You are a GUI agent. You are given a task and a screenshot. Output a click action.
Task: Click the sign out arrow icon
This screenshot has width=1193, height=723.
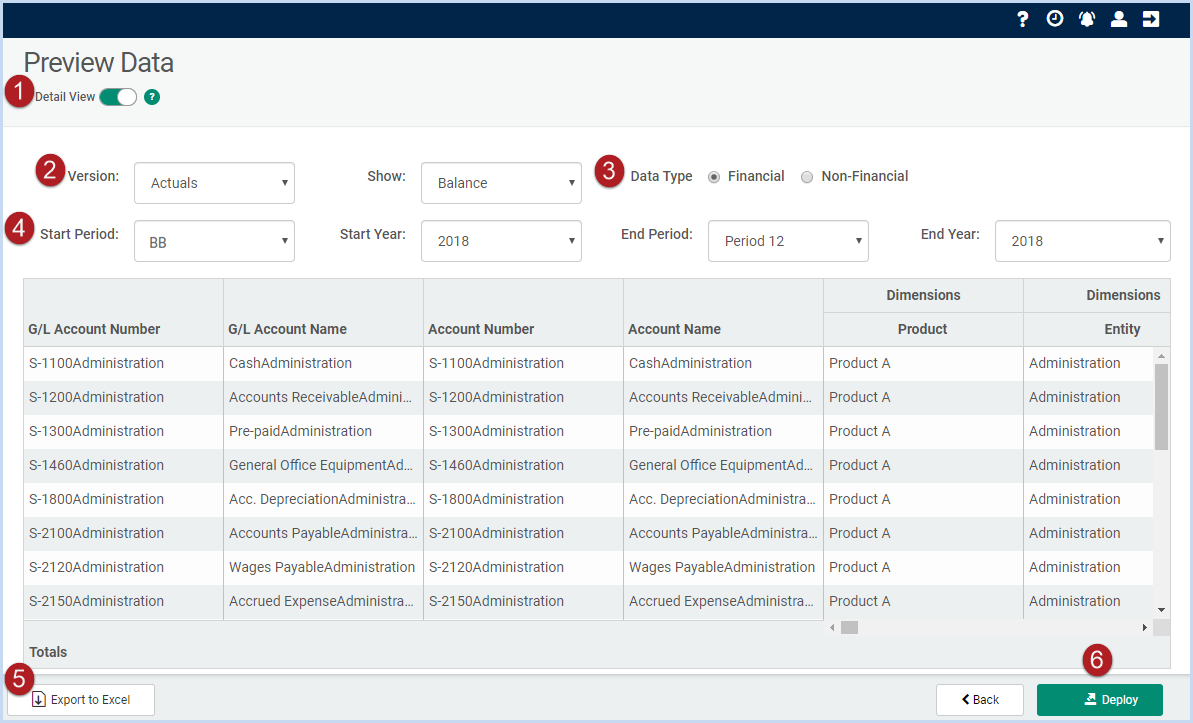(1151, 19)
